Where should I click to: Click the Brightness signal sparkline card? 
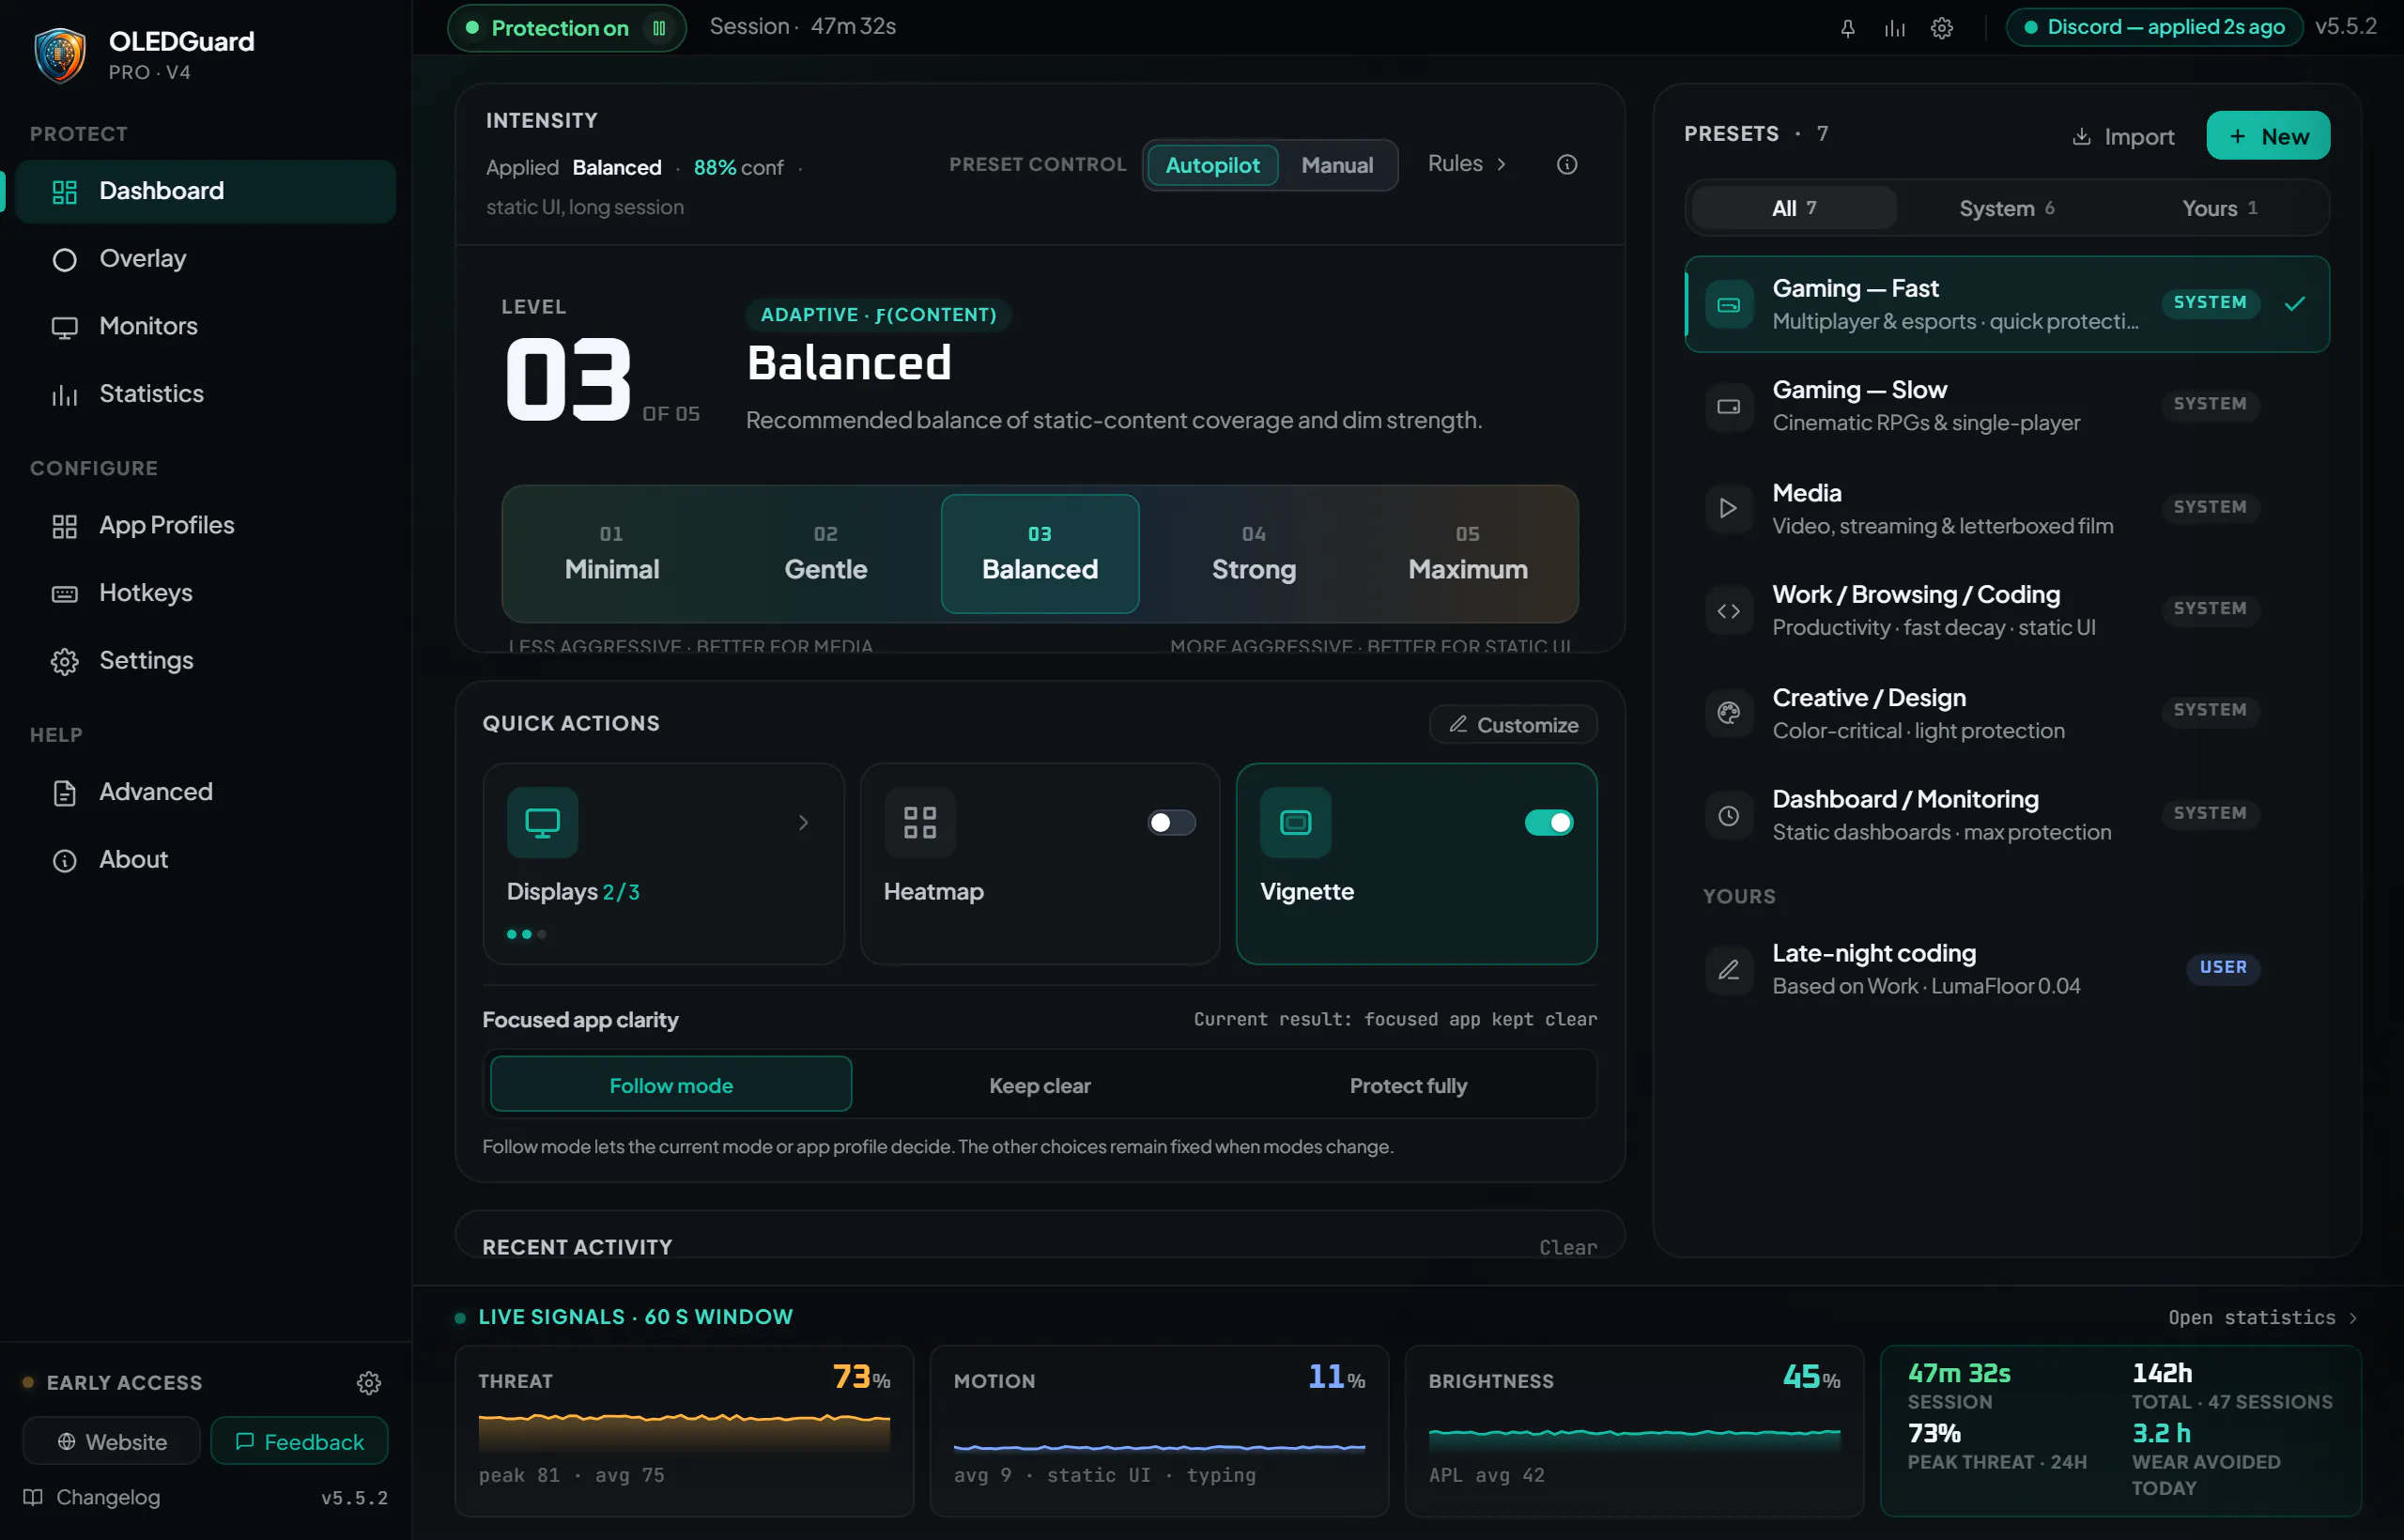click(x=1634, y=1431)
